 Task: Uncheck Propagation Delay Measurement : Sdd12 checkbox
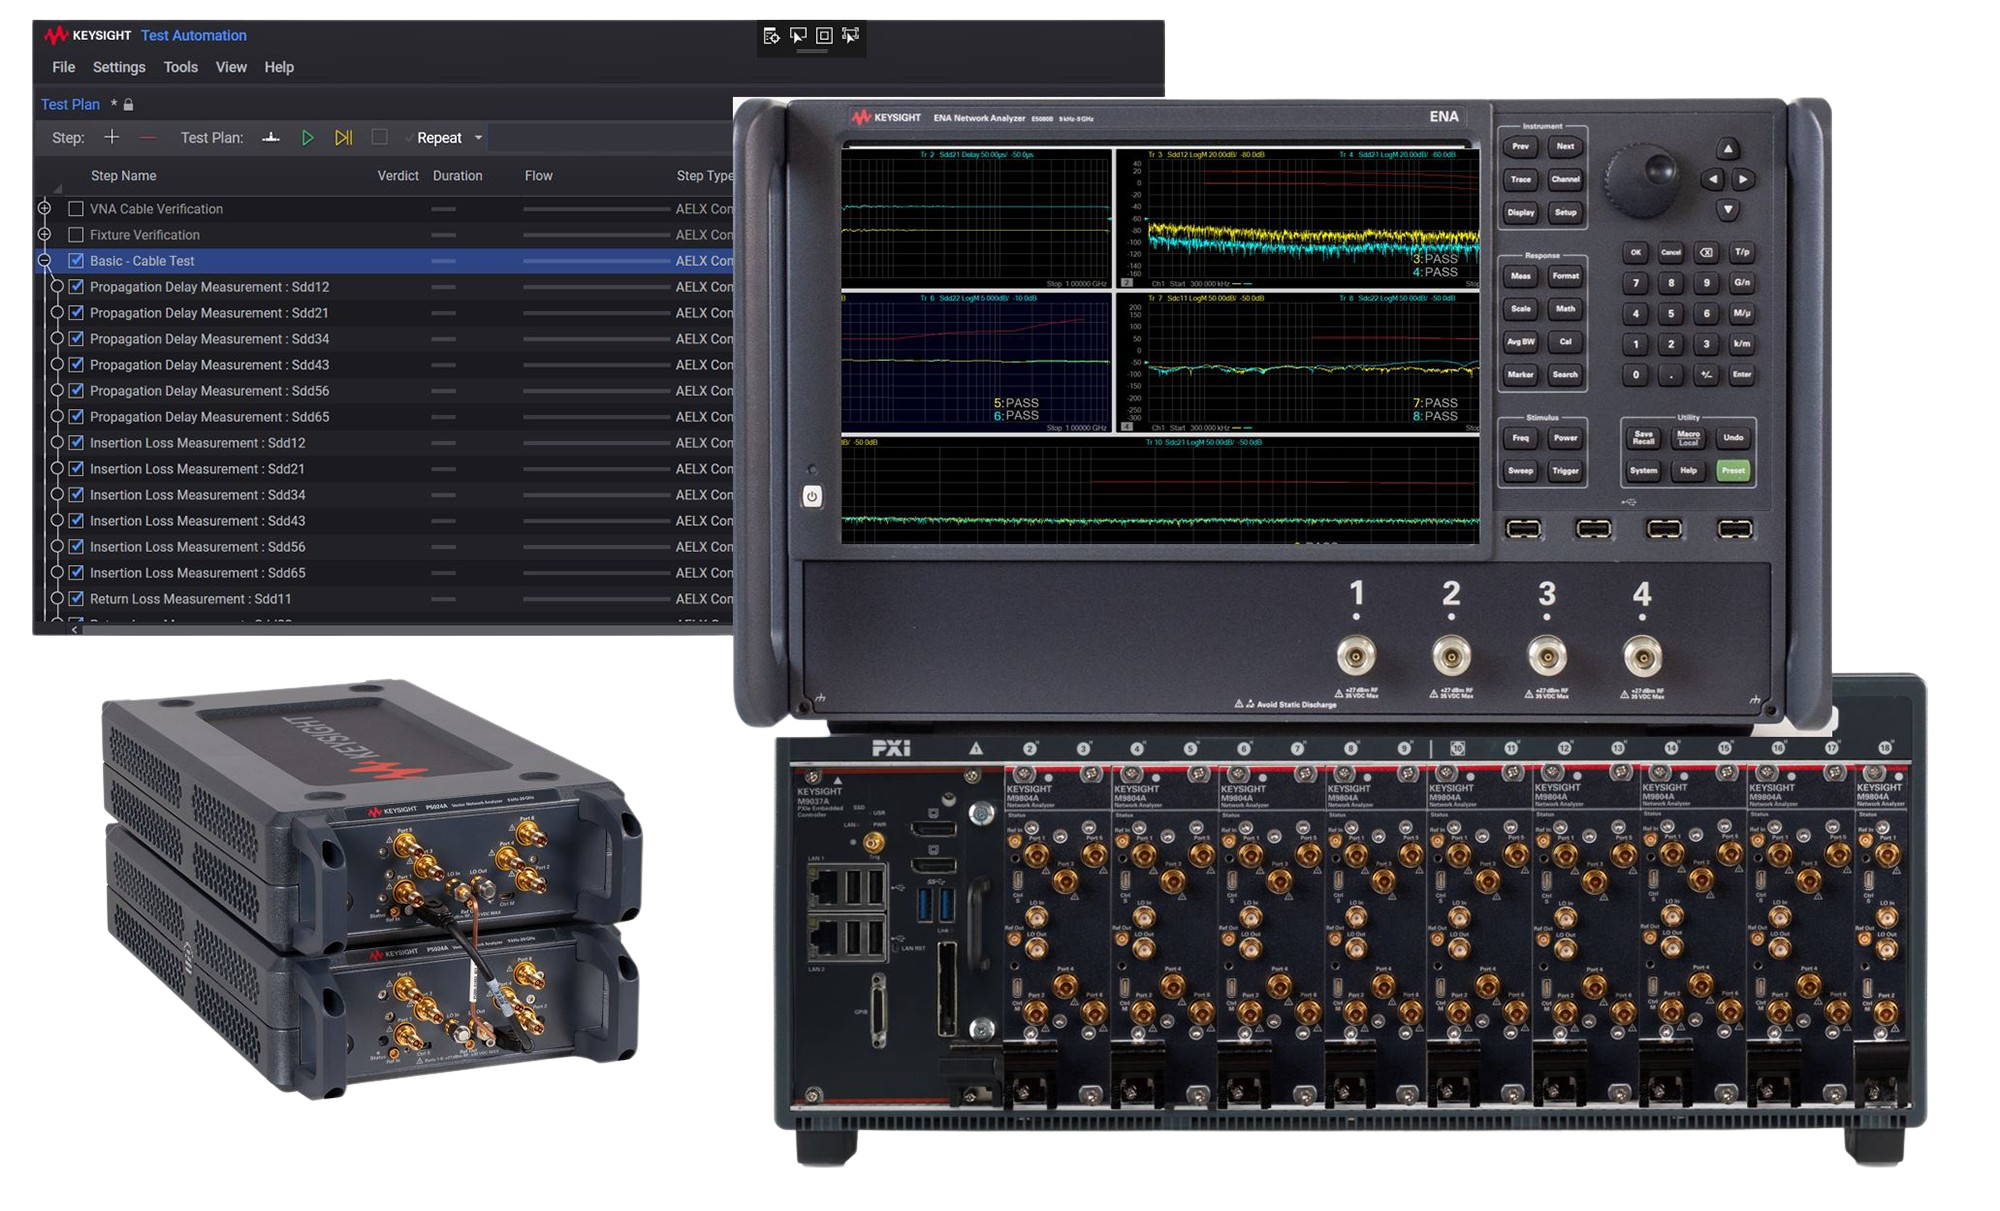[x=76, y=287]
